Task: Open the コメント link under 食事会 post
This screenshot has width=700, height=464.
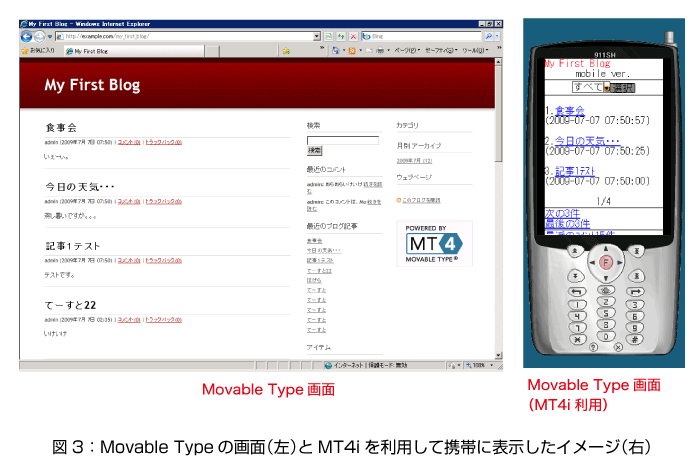Action: pyautogui.click(x=129, y=142)
